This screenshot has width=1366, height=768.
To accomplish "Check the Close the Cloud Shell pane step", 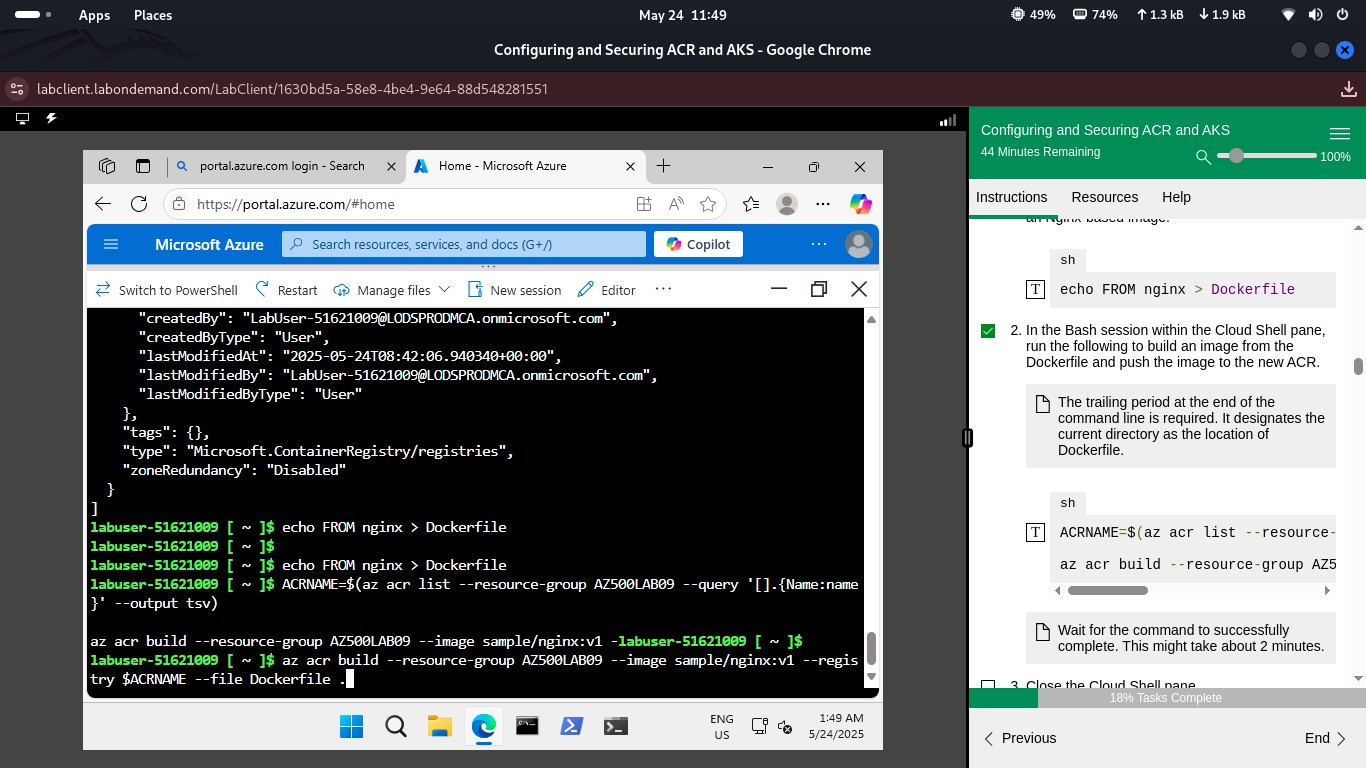I will (988, 684).
